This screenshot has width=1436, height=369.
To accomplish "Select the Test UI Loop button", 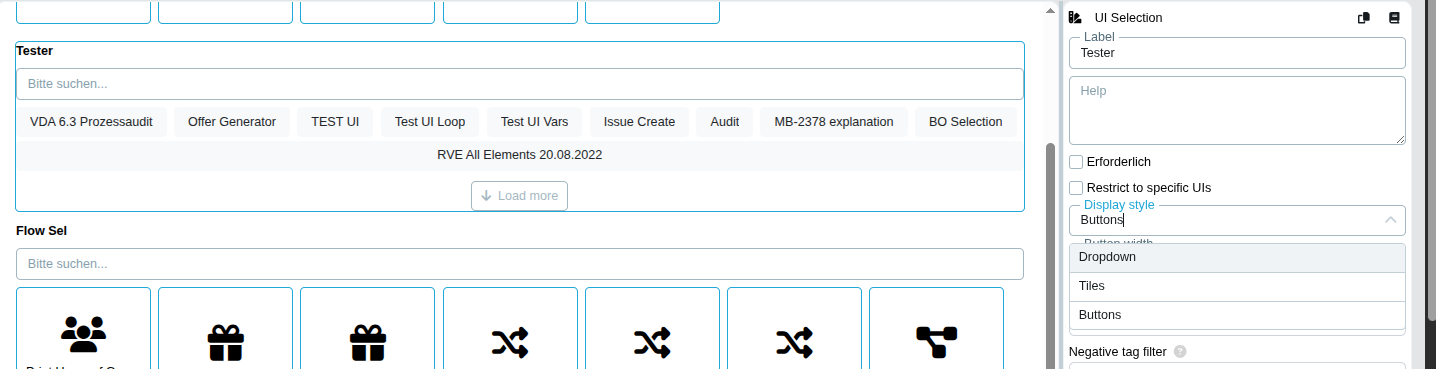I will coord(430,122).
